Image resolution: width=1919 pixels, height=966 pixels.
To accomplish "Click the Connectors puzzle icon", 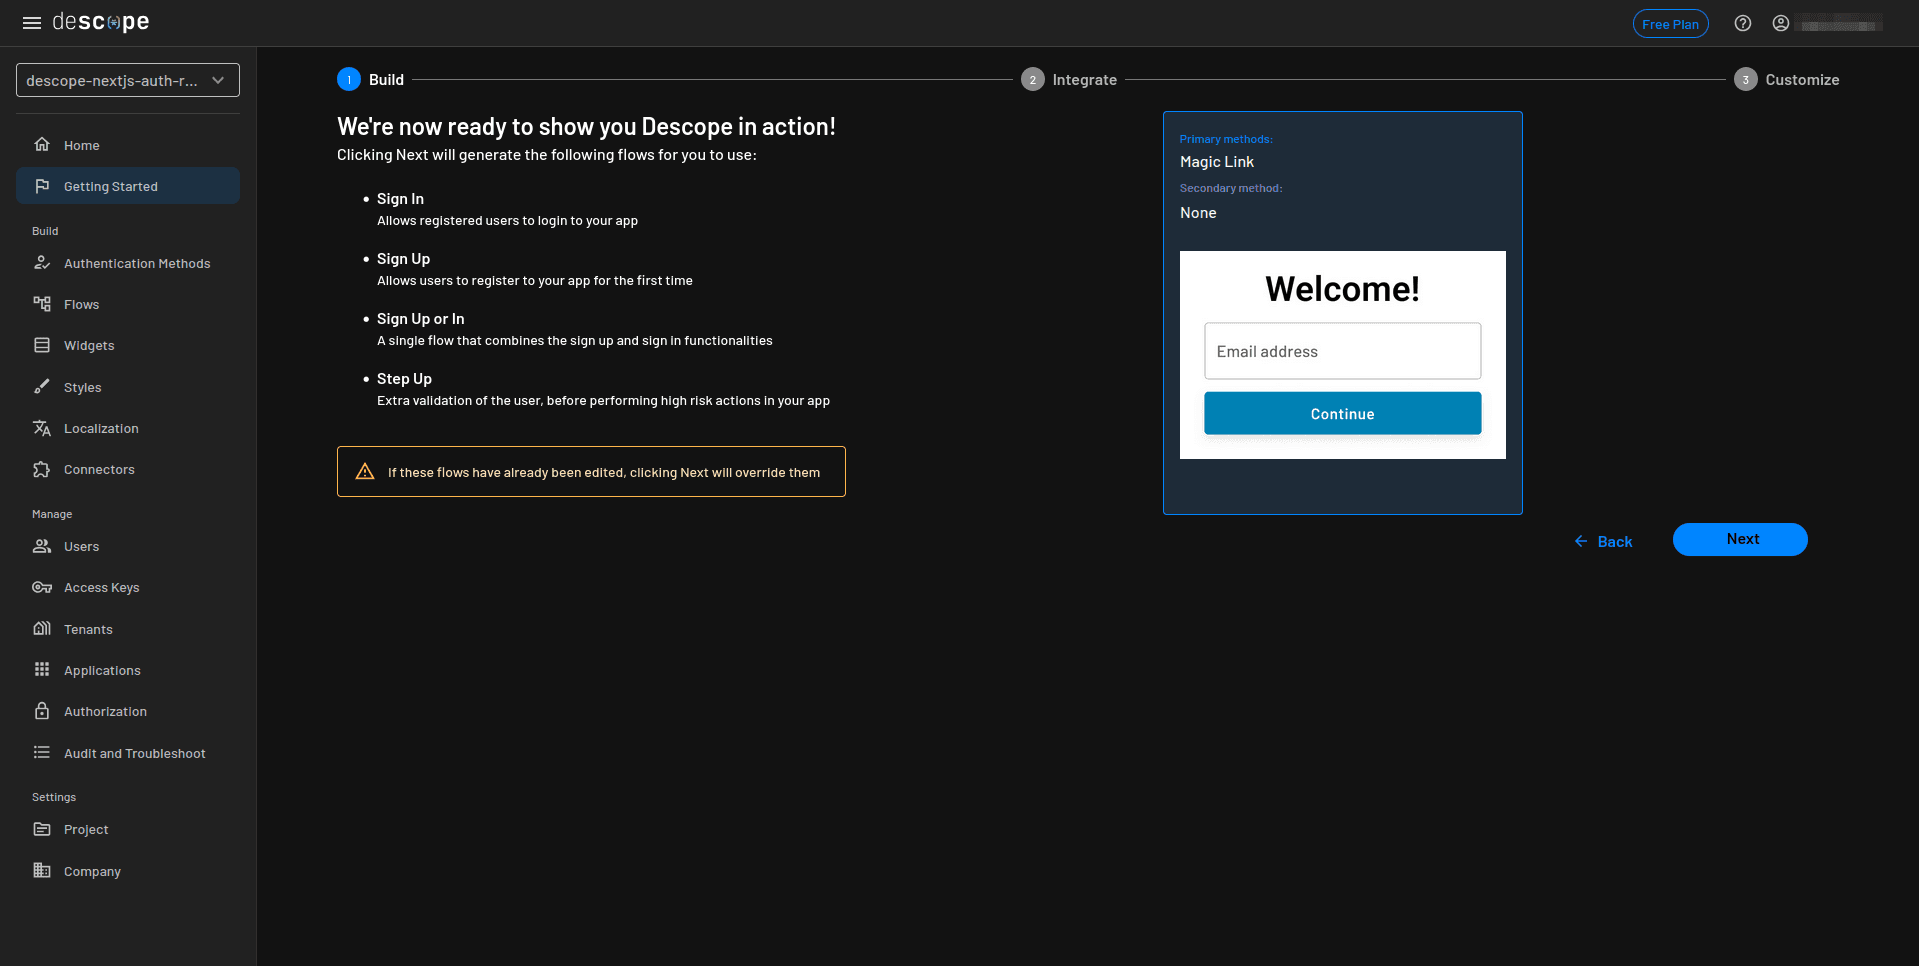I will pyautogui.click(x=42, y=469).
